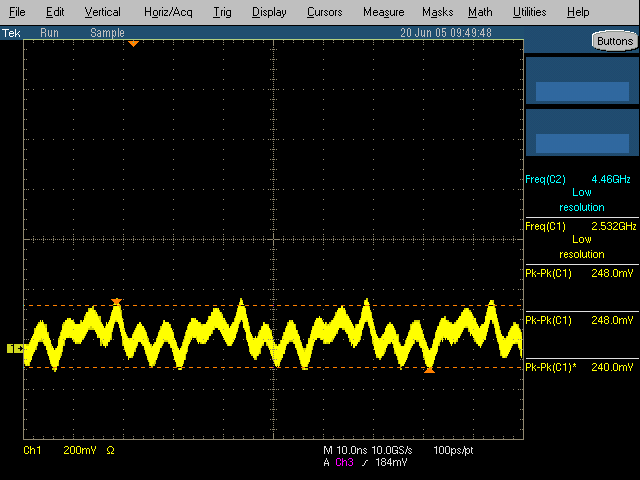Screen dimensions: 640x480
Task: Open the Measure menu
Action: [384, 12]
